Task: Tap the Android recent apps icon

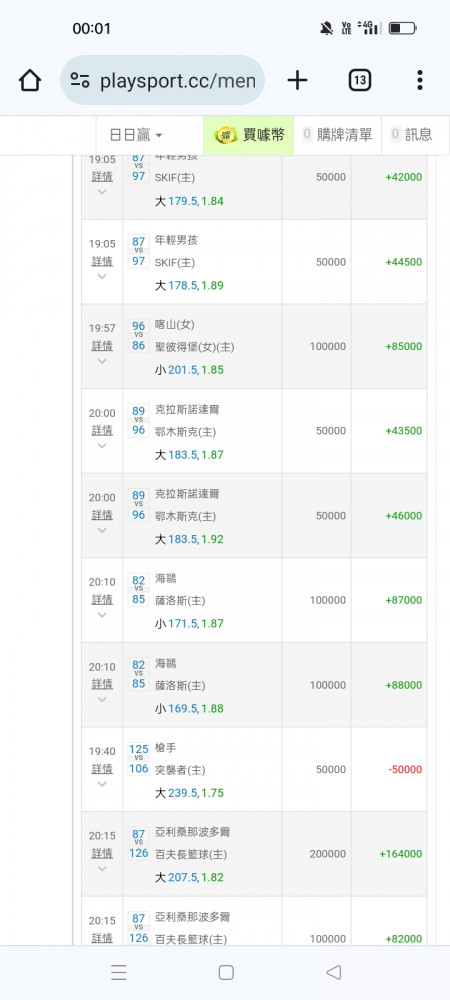Action: [x=119, y=972]
